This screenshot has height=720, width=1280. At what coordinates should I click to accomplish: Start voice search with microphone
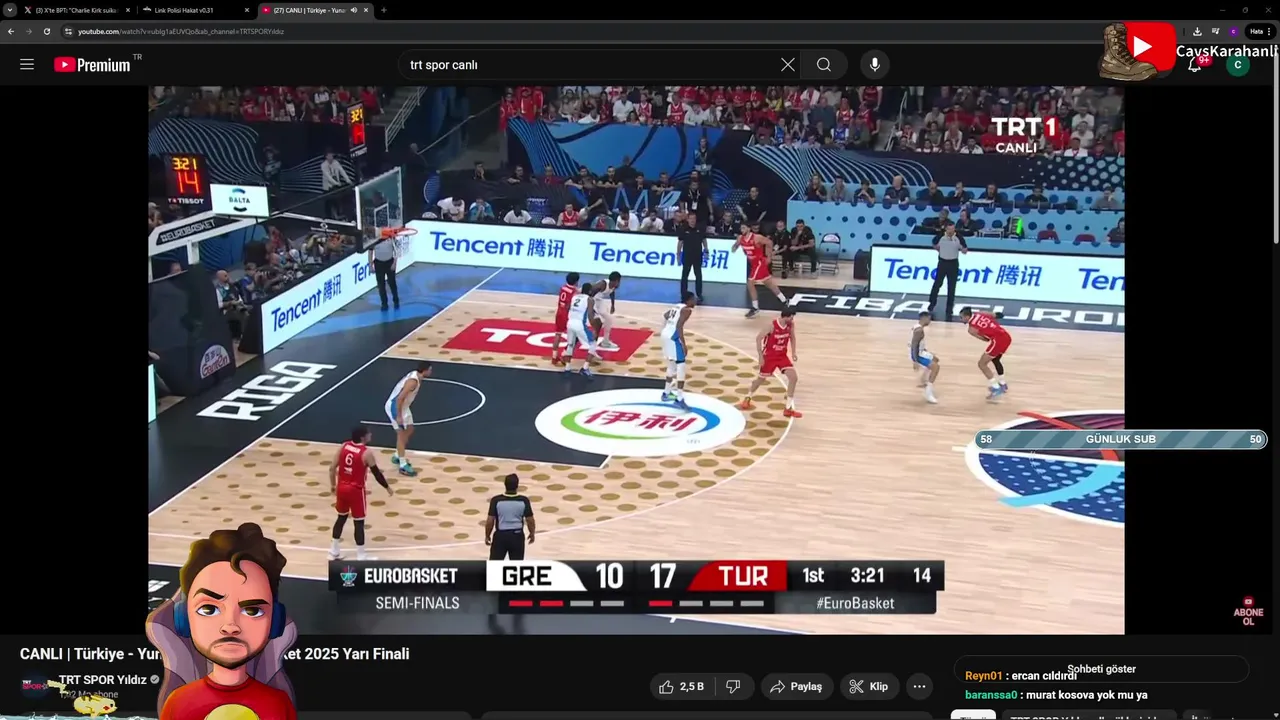click(875, 64)
